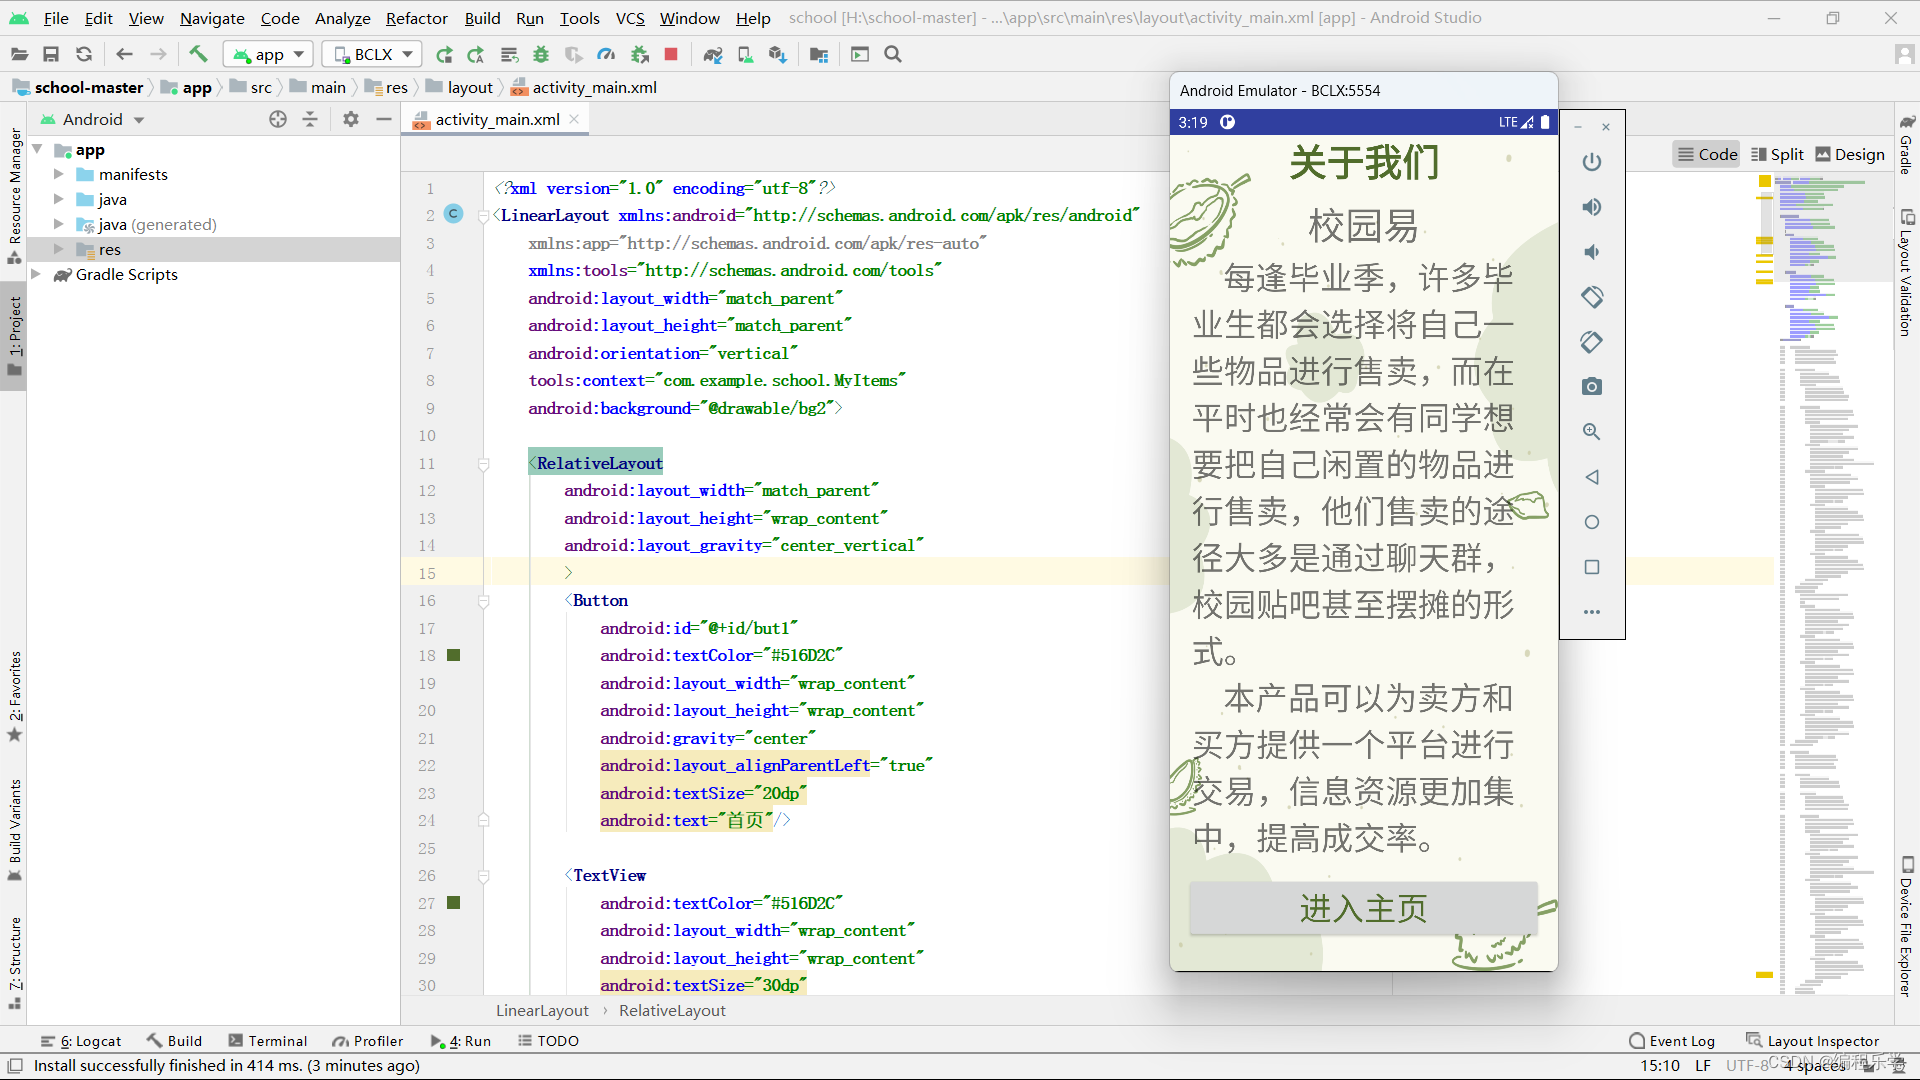
Task: Click emulator volume up icon
Action: point(1592,207)
